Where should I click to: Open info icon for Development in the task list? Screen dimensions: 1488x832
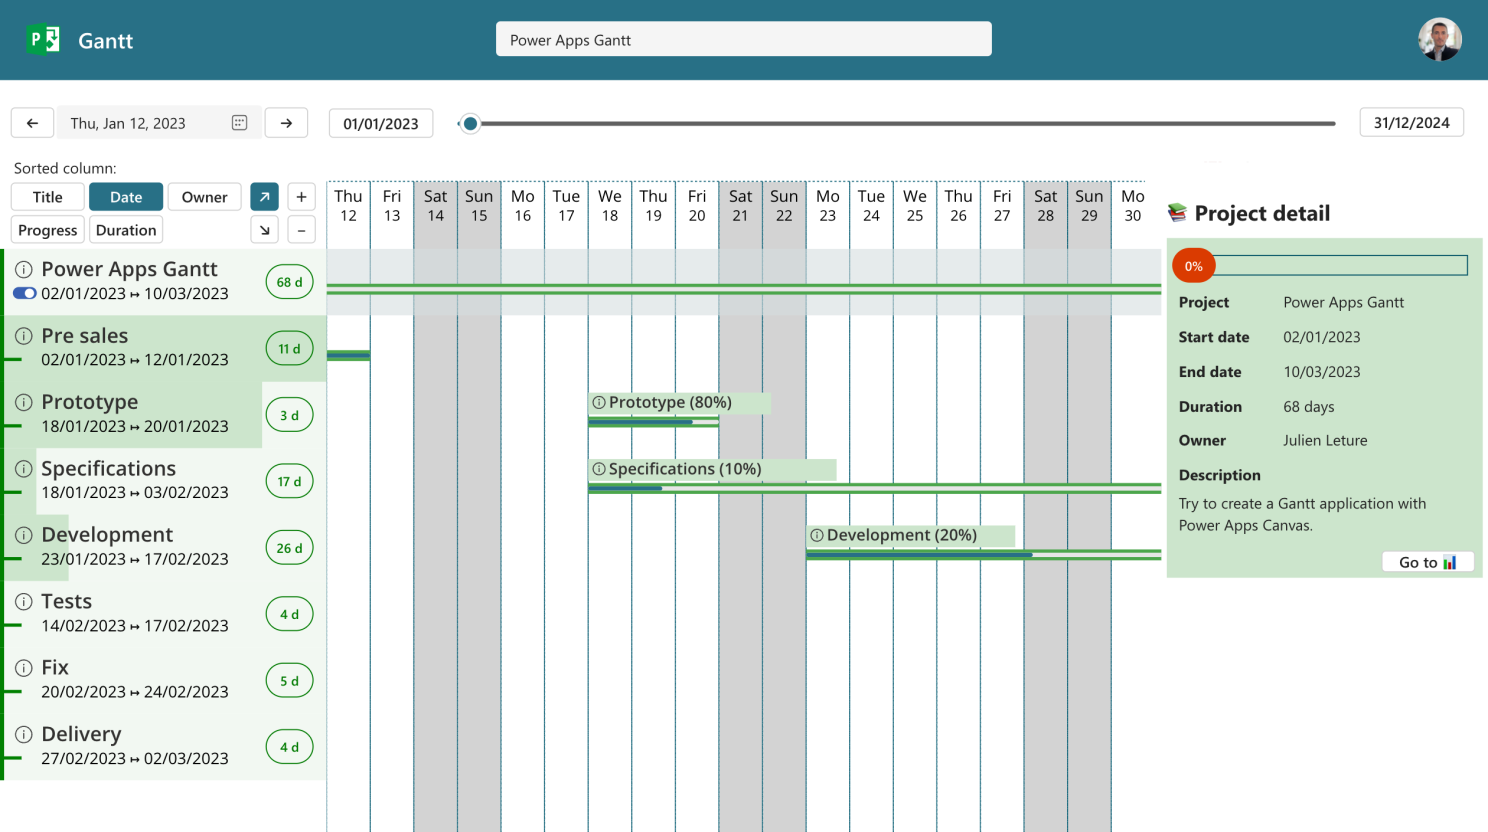pyautogui.click(x=24, y=535)
